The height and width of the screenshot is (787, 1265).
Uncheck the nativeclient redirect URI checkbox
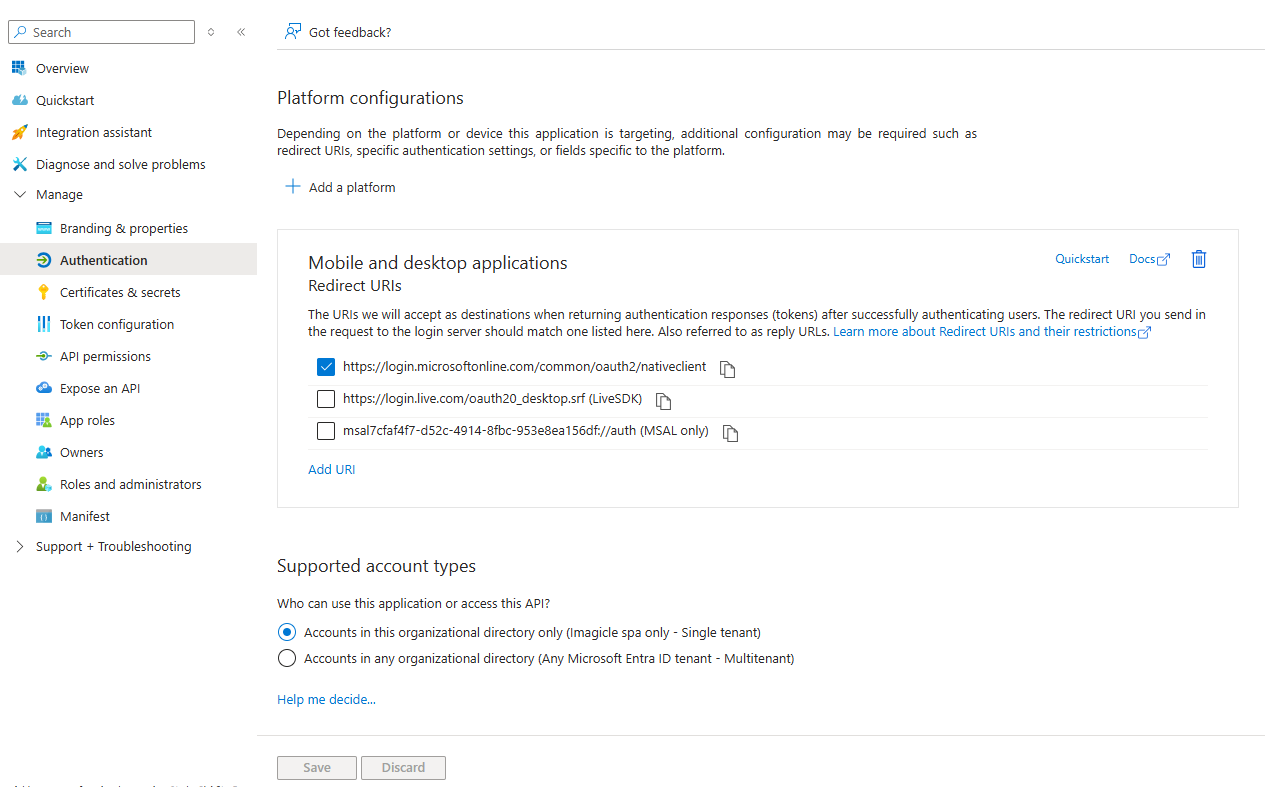point(326,367)
